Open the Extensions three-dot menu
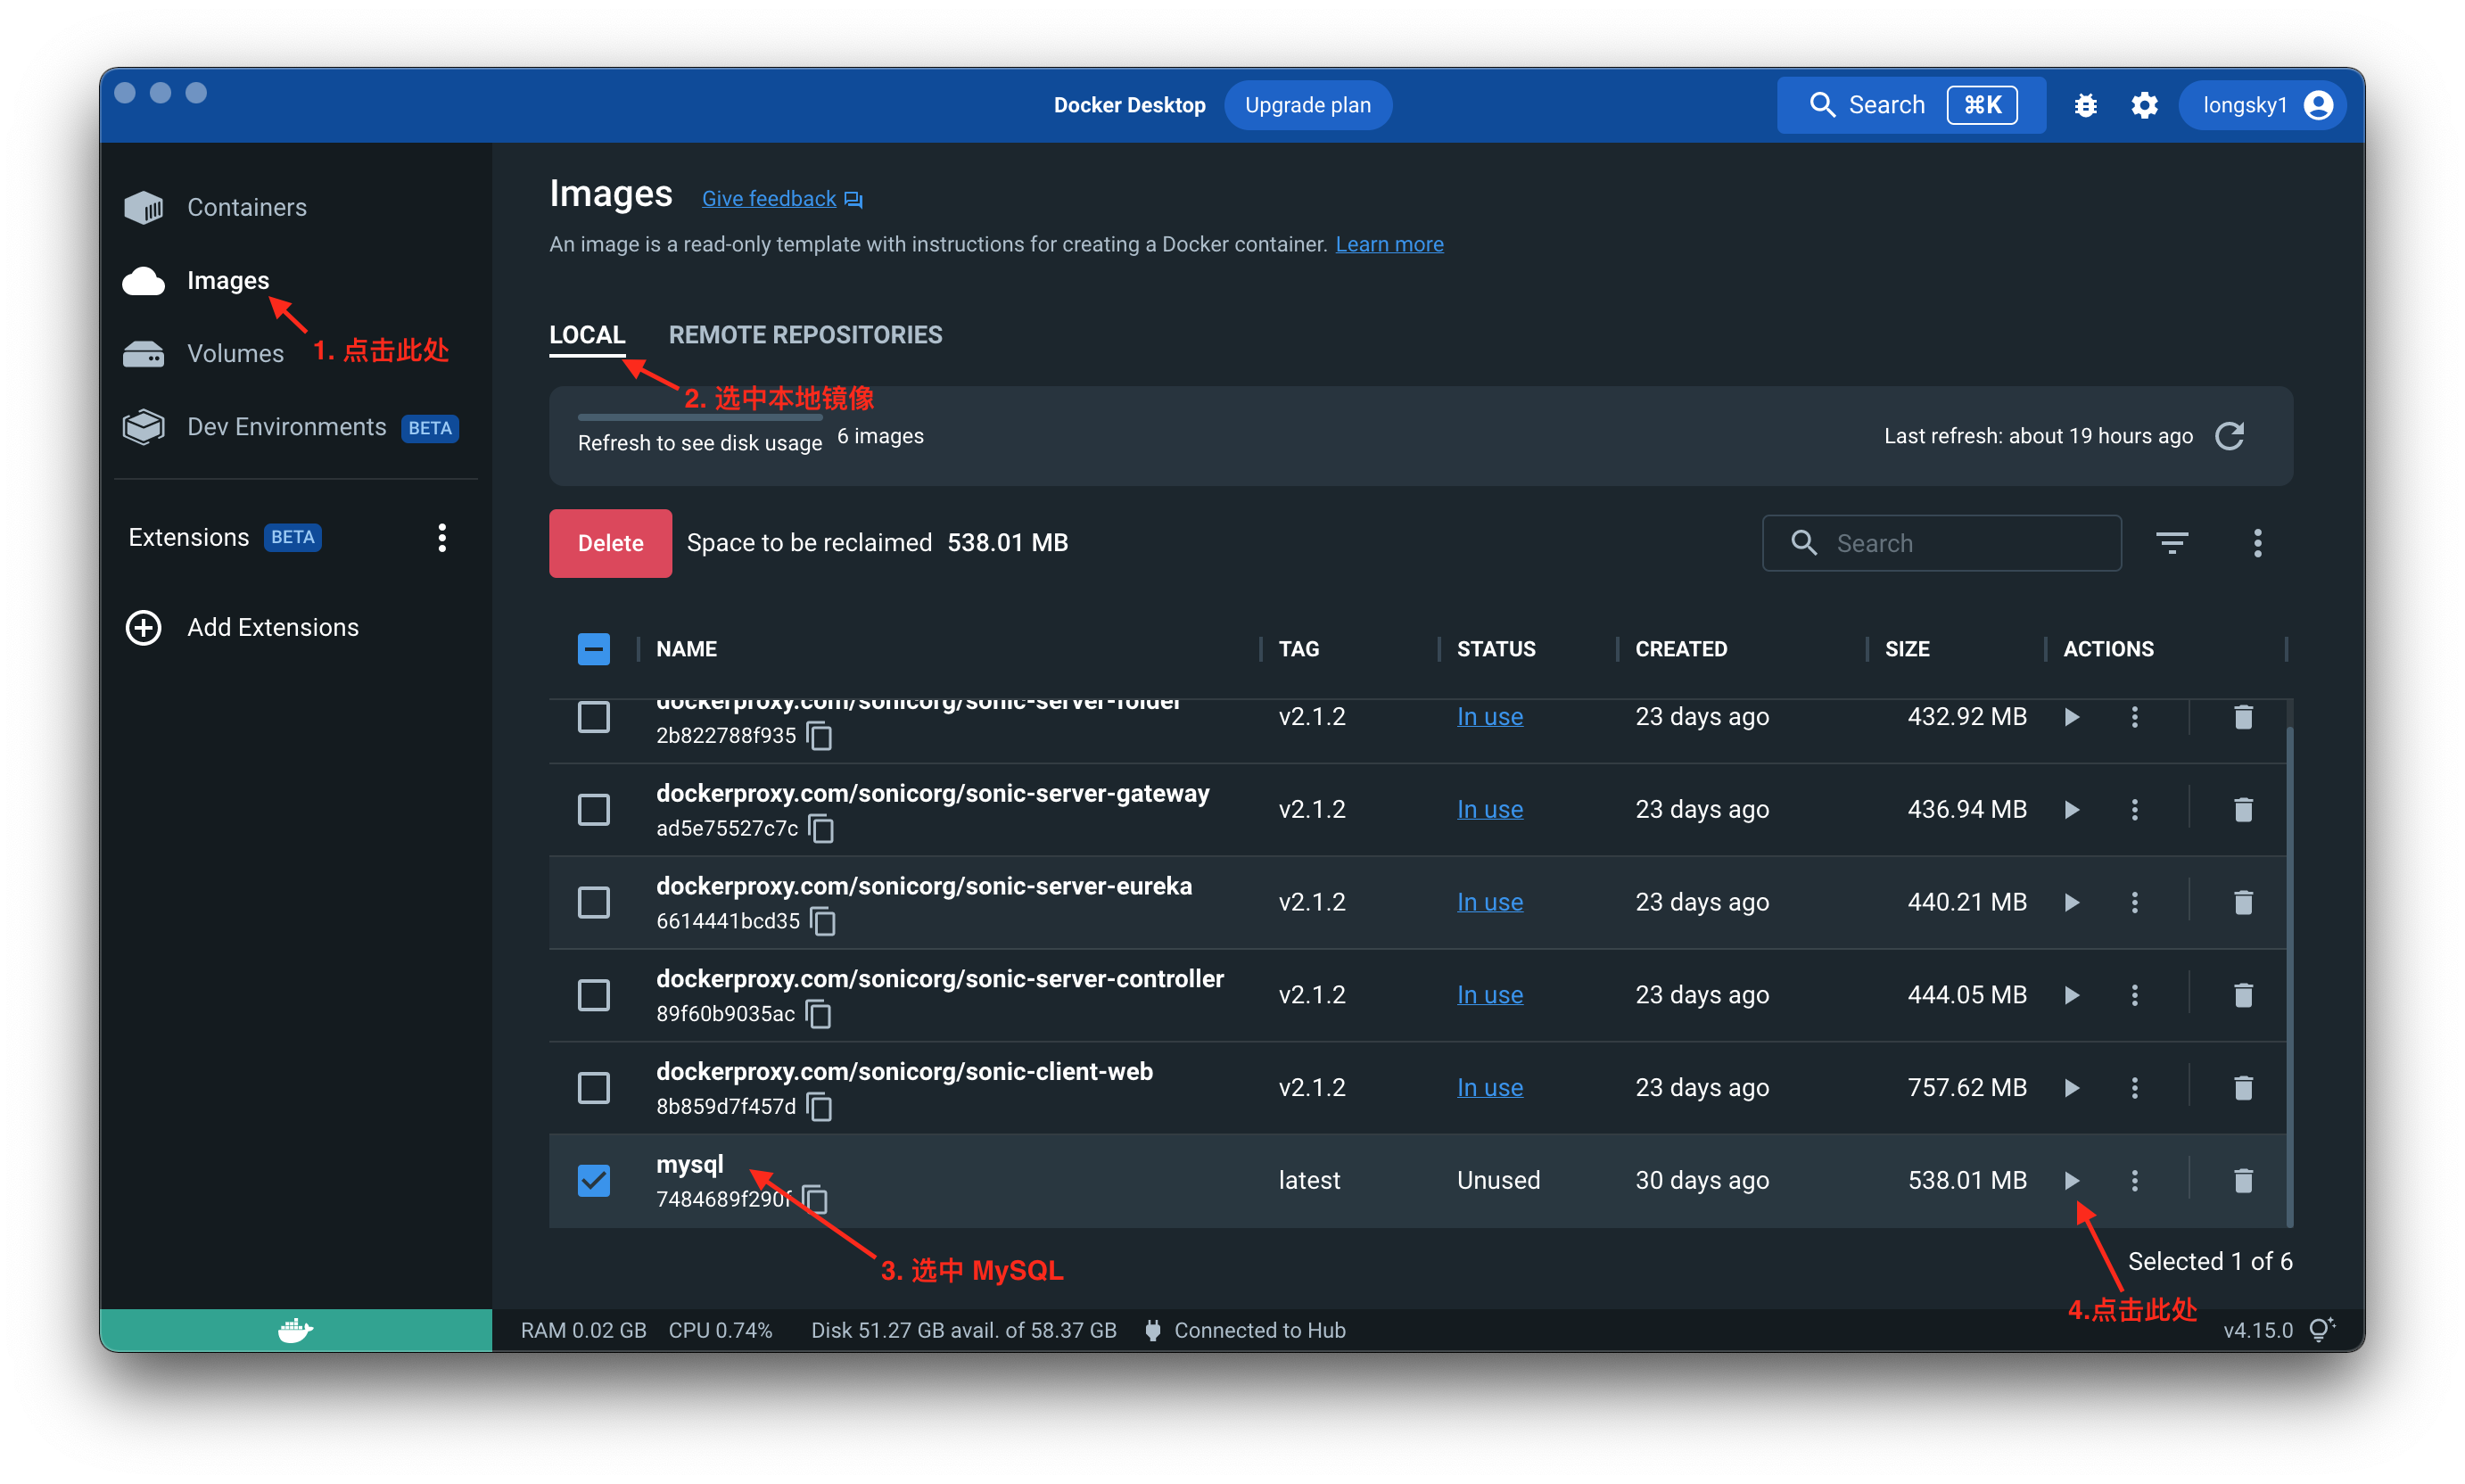The image size is (2465, 1484). coord(442,538)
